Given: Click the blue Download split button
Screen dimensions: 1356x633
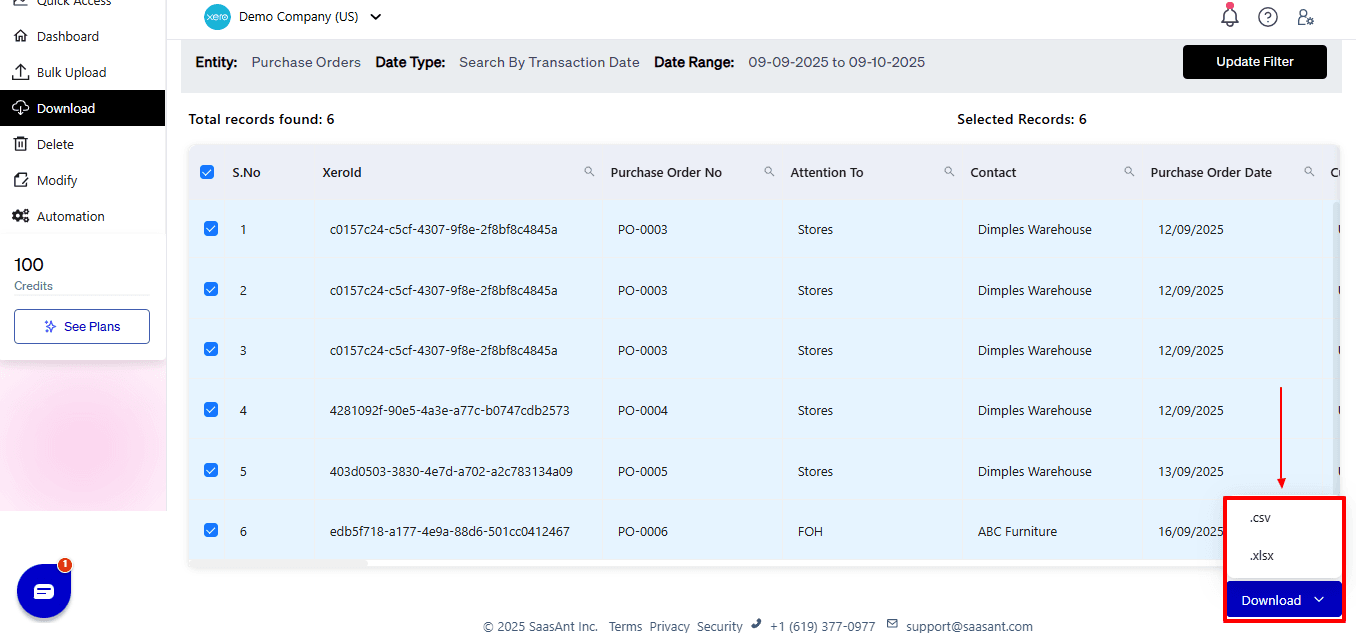Looking at the screenshot, I should (x=1284, y=600).
